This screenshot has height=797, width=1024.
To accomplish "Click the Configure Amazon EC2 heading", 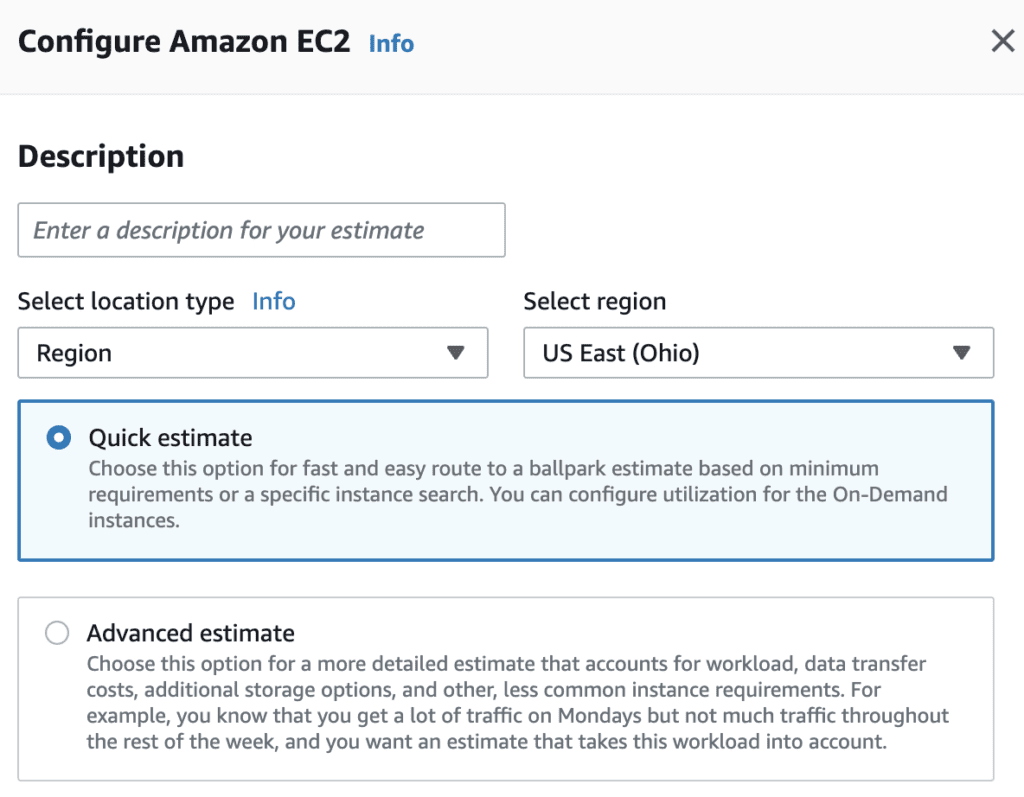I will (x=184, y=42).
